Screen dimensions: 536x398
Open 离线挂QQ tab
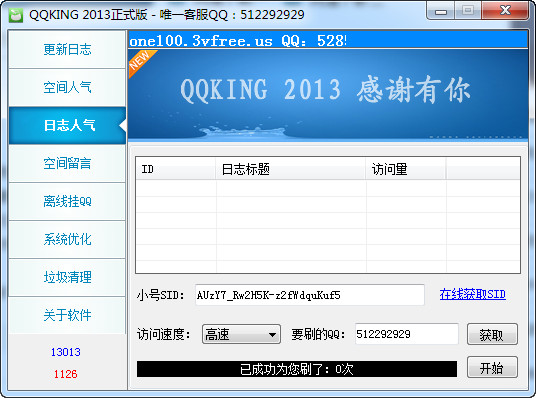(x=67, y=201)
